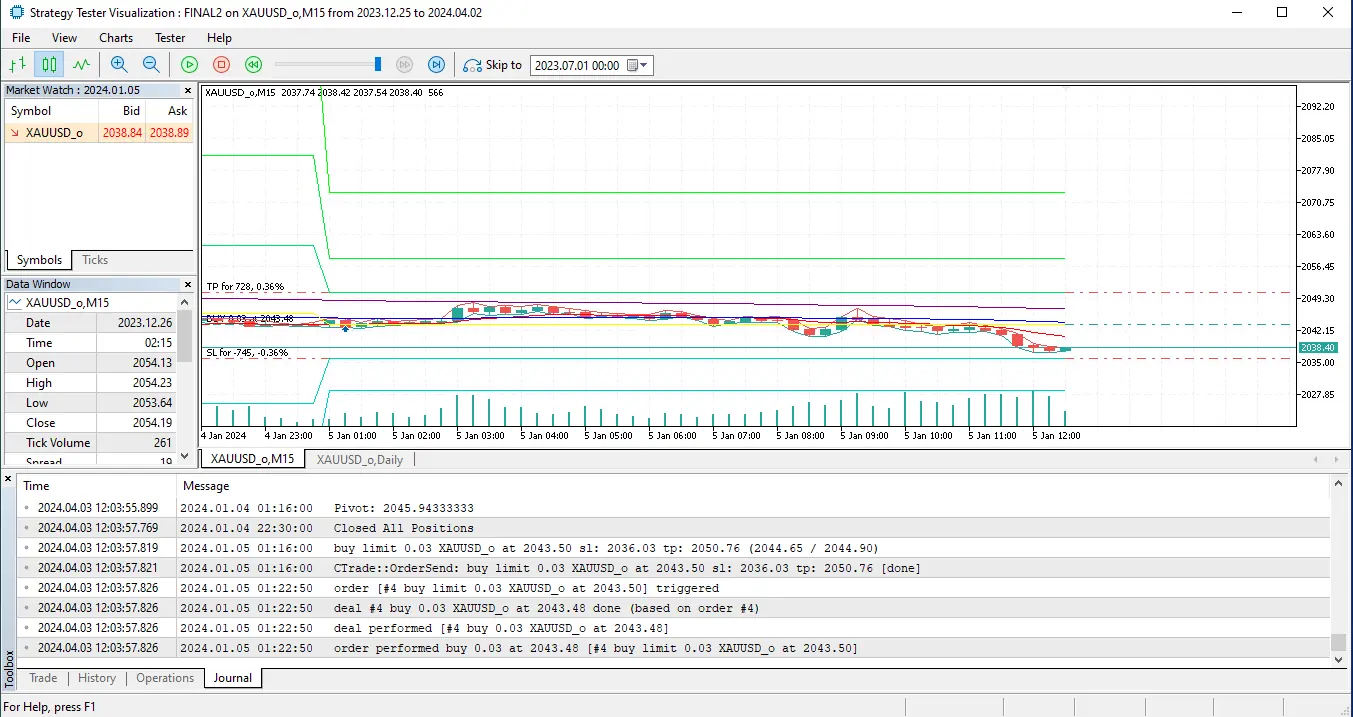Open the Help menu
Viewport: 1353px width, 717px height.
click(219, 38)
